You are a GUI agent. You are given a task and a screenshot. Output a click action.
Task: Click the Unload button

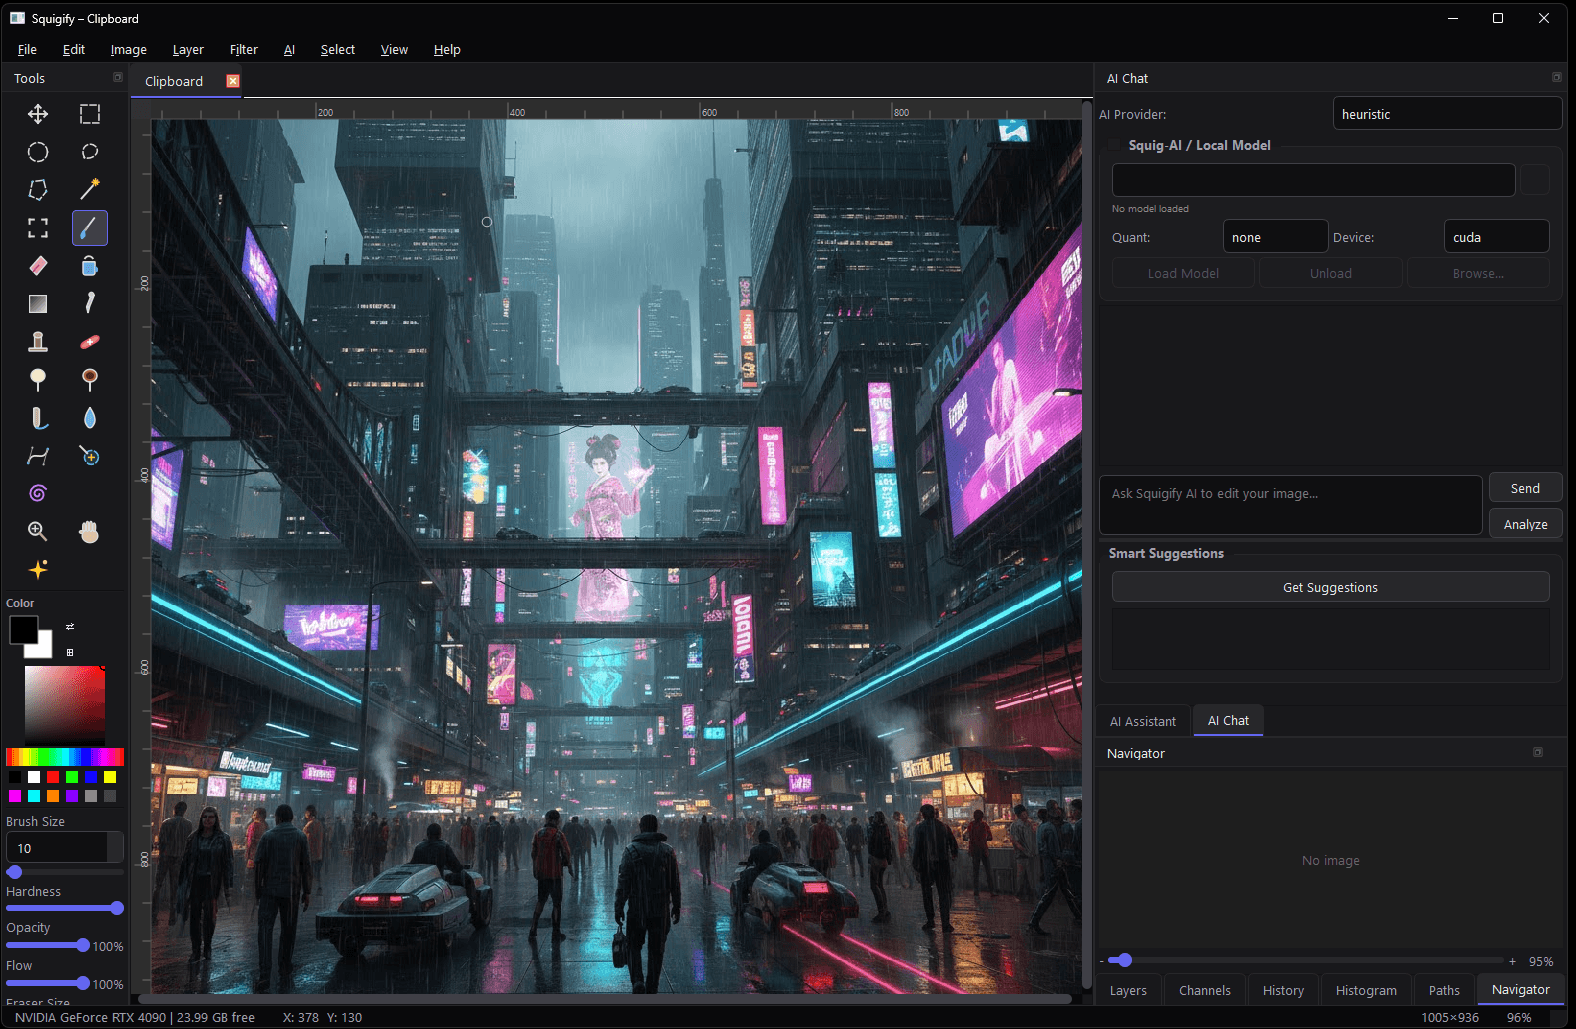pyautogui.click(x=1330, y=273)
